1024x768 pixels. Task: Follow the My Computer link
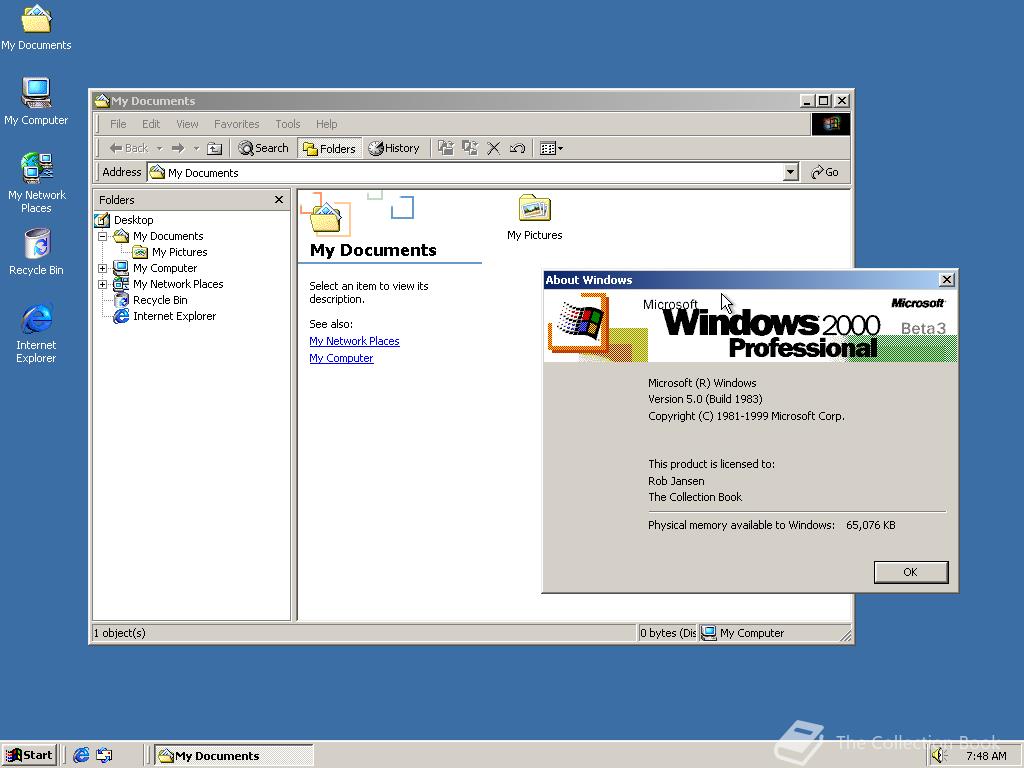pyautogui.click(x=341, y=358)
